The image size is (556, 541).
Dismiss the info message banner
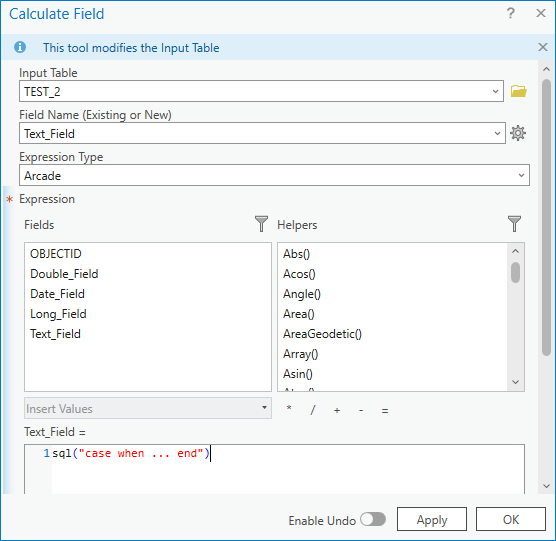(543, 47)
